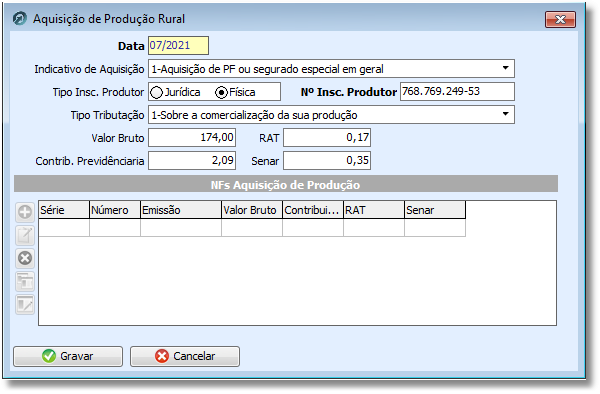The width and height of the screenshot is (600, 394).
Task: Click the RAT input field
Action: pyautogui.click(x=327, y=137)
